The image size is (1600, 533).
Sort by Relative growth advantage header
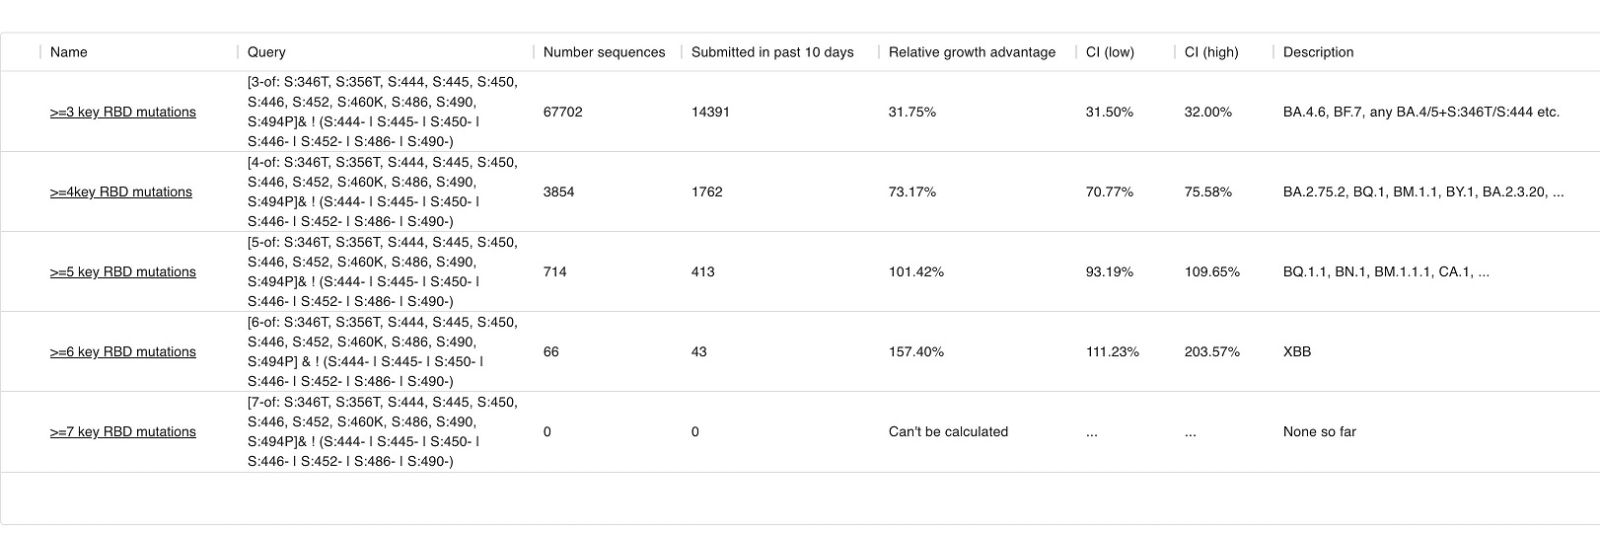972,52
